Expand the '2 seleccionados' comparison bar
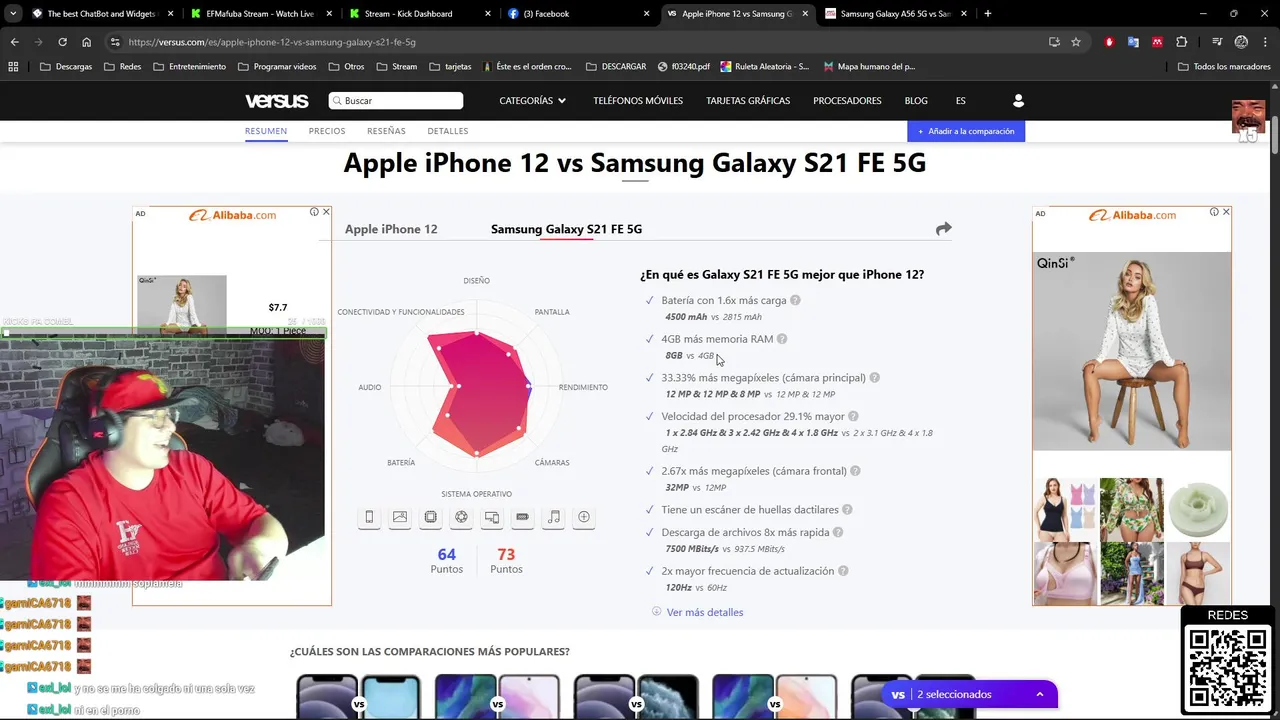Viewport: 1280px width, 720px height. tap(969, 694)
